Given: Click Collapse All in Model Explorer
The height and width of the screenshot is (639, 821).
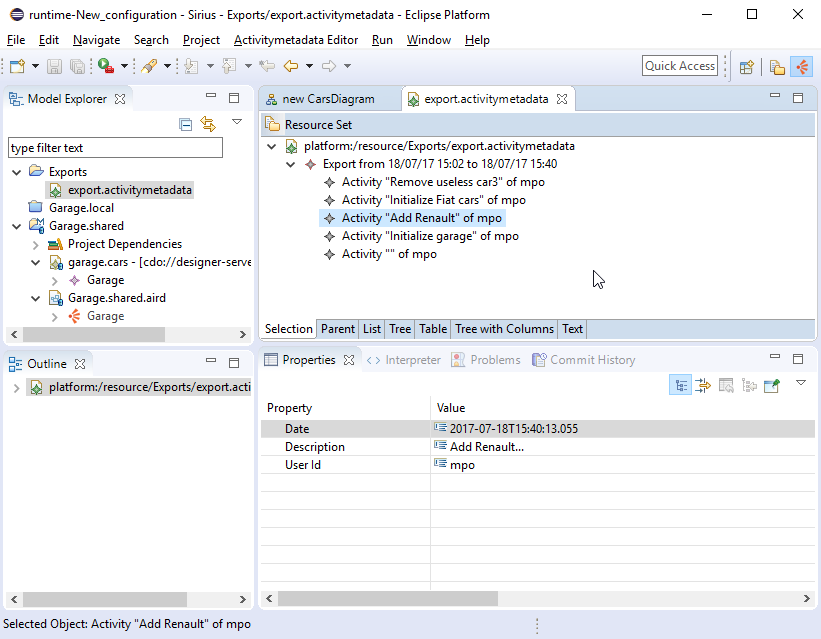Looking at the screenshot, I should pyautogui.click(x=185, y=124).
